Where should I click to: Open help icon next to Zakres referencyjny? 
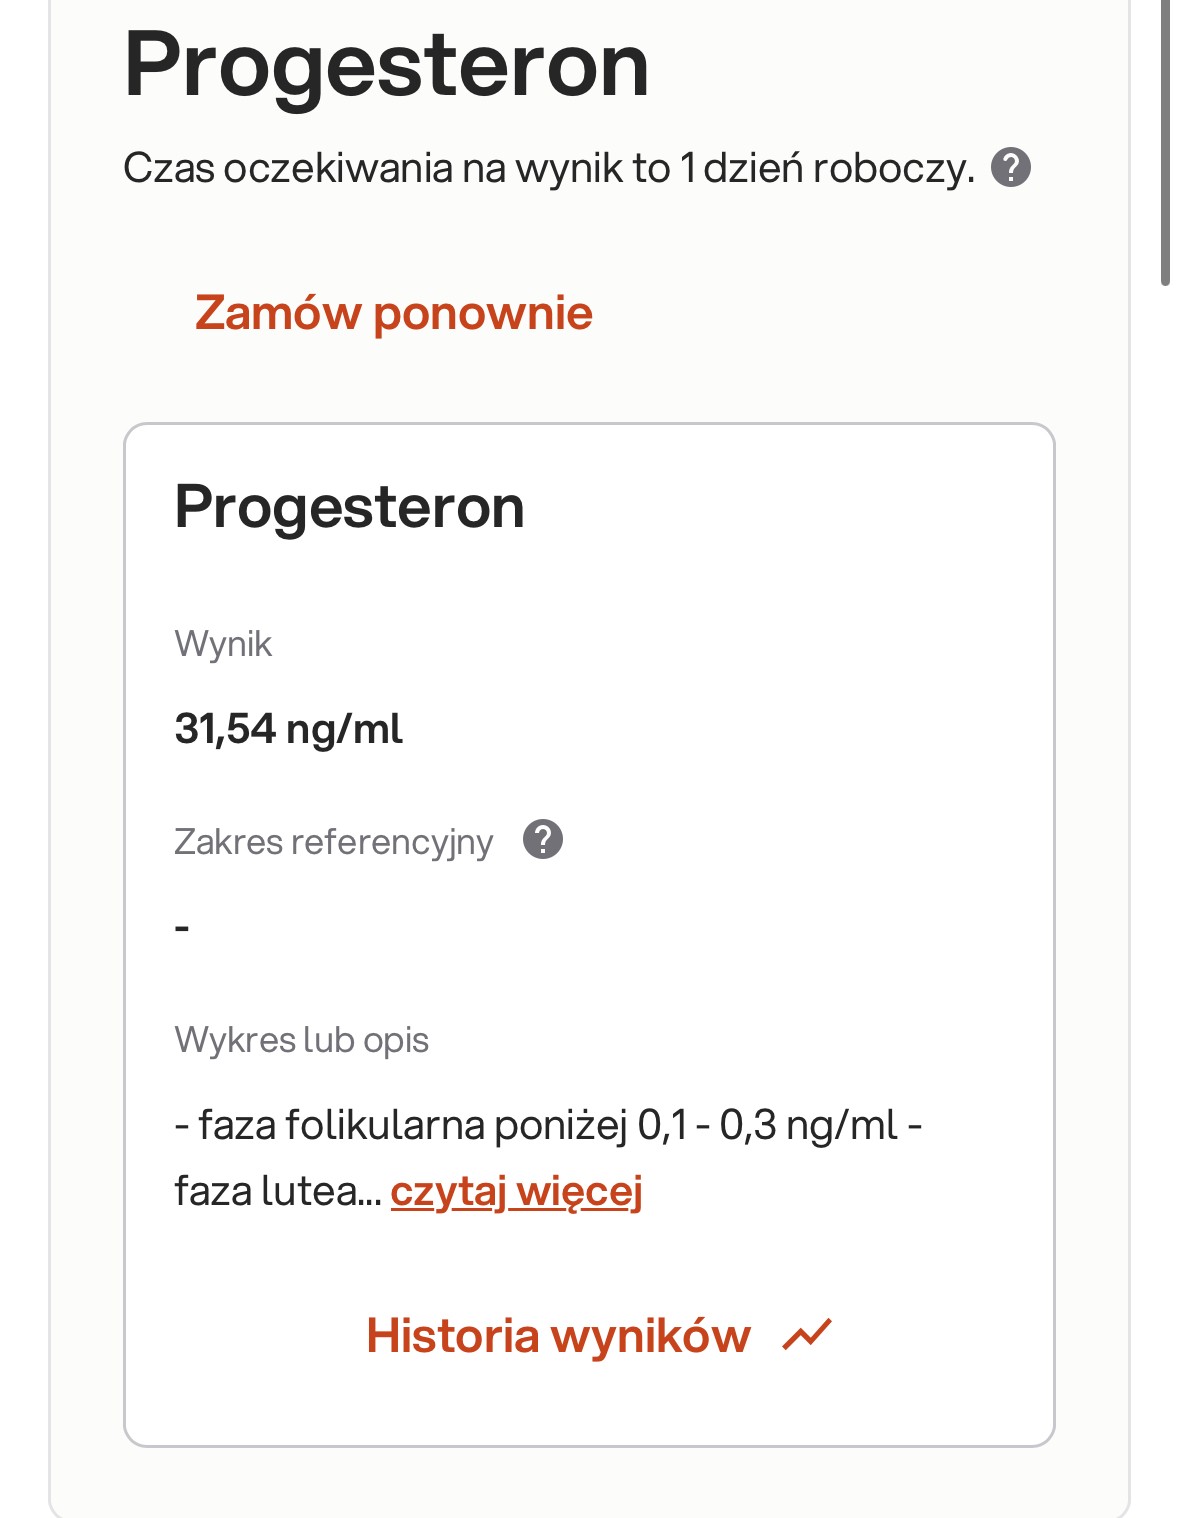(543, 840)
